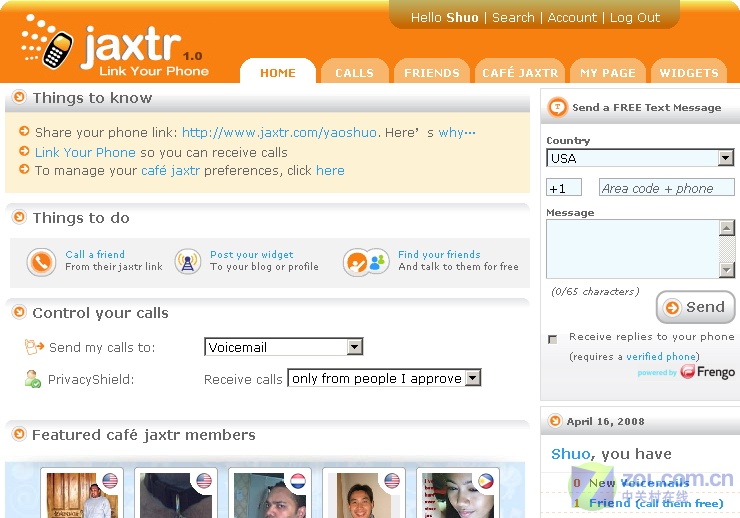Click the PrivacyShield user icon

click(33, 379)
